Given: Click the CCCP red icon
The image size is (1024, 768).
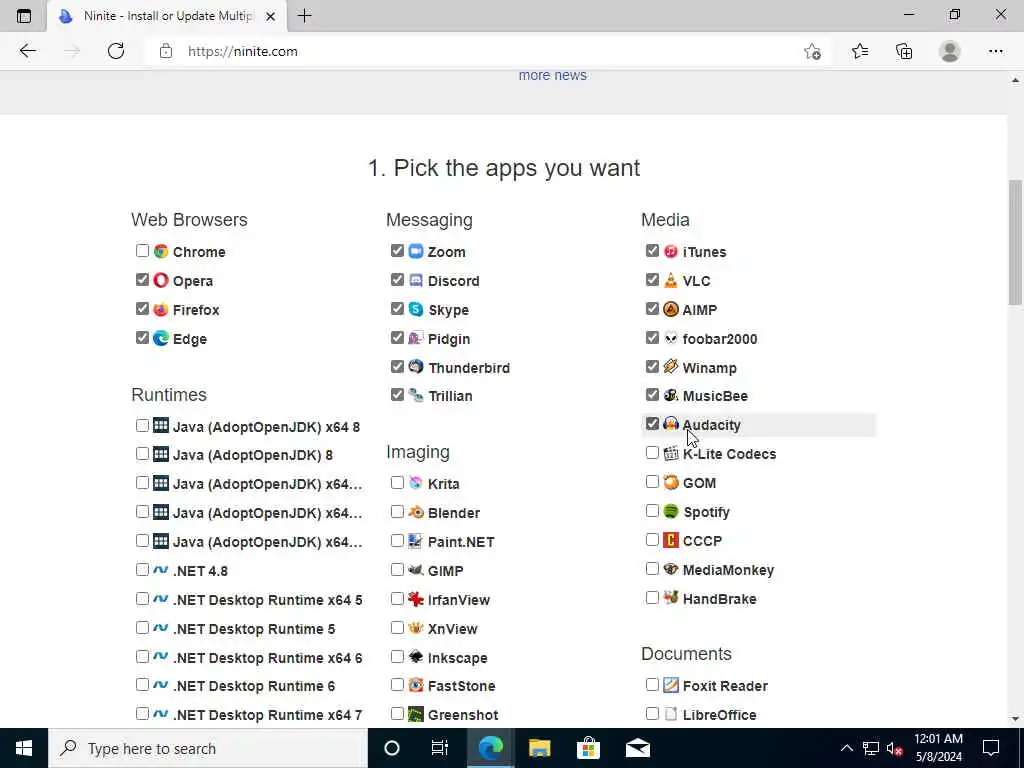Looking at the screenshot, I should coord(671,540).
